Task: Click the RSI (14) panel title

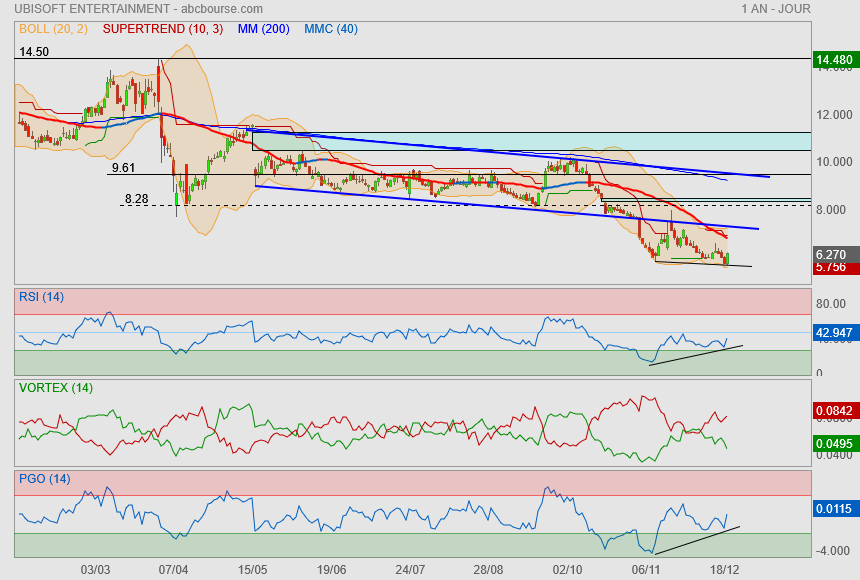Action: (41, 296)
